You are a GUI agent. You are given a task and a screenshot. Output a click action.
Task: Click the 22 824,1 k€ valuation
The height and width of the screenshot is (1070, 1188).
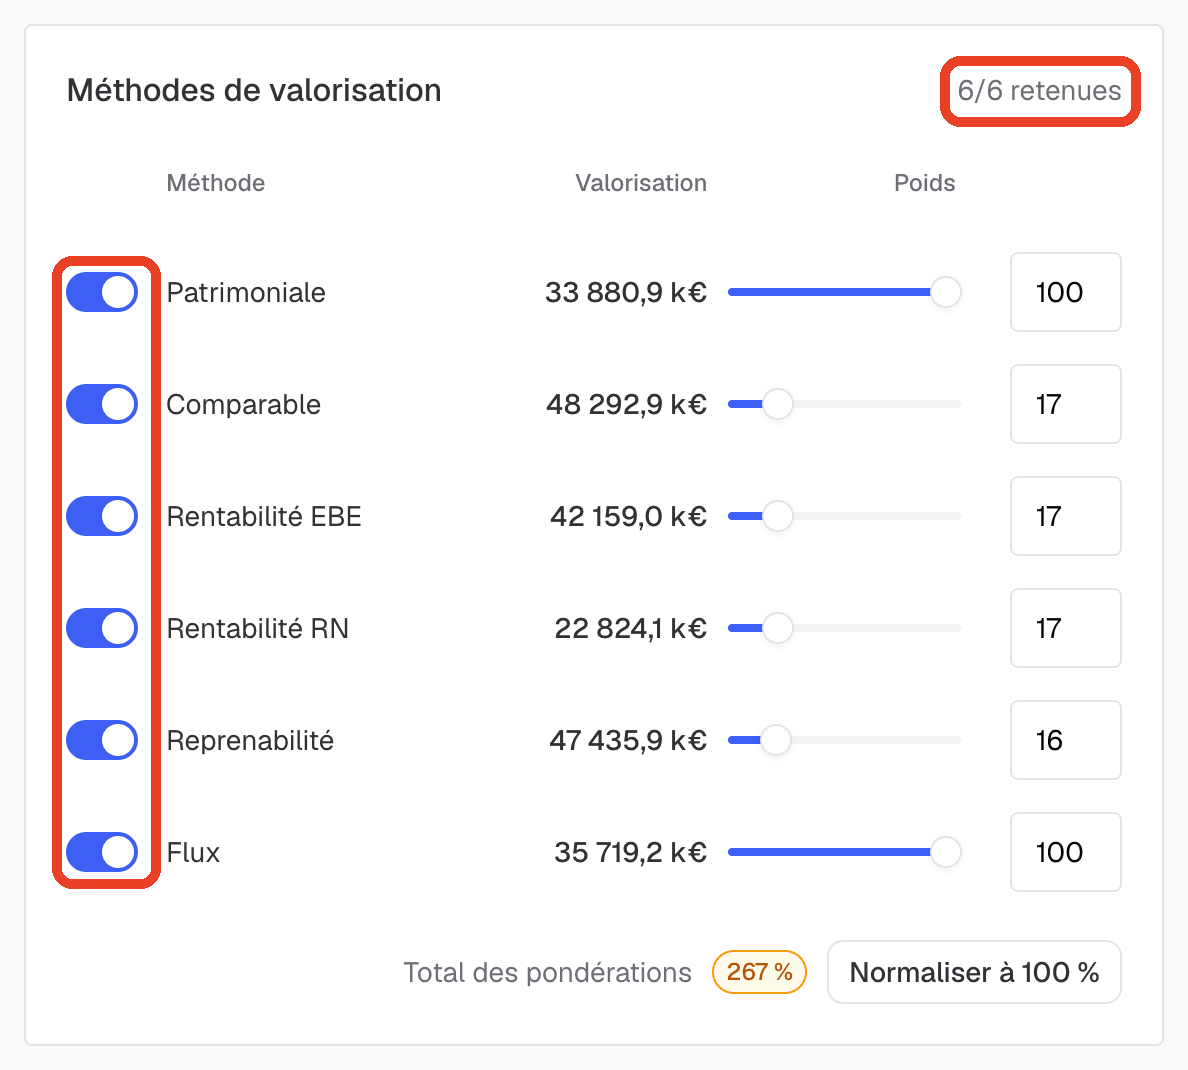630,628
